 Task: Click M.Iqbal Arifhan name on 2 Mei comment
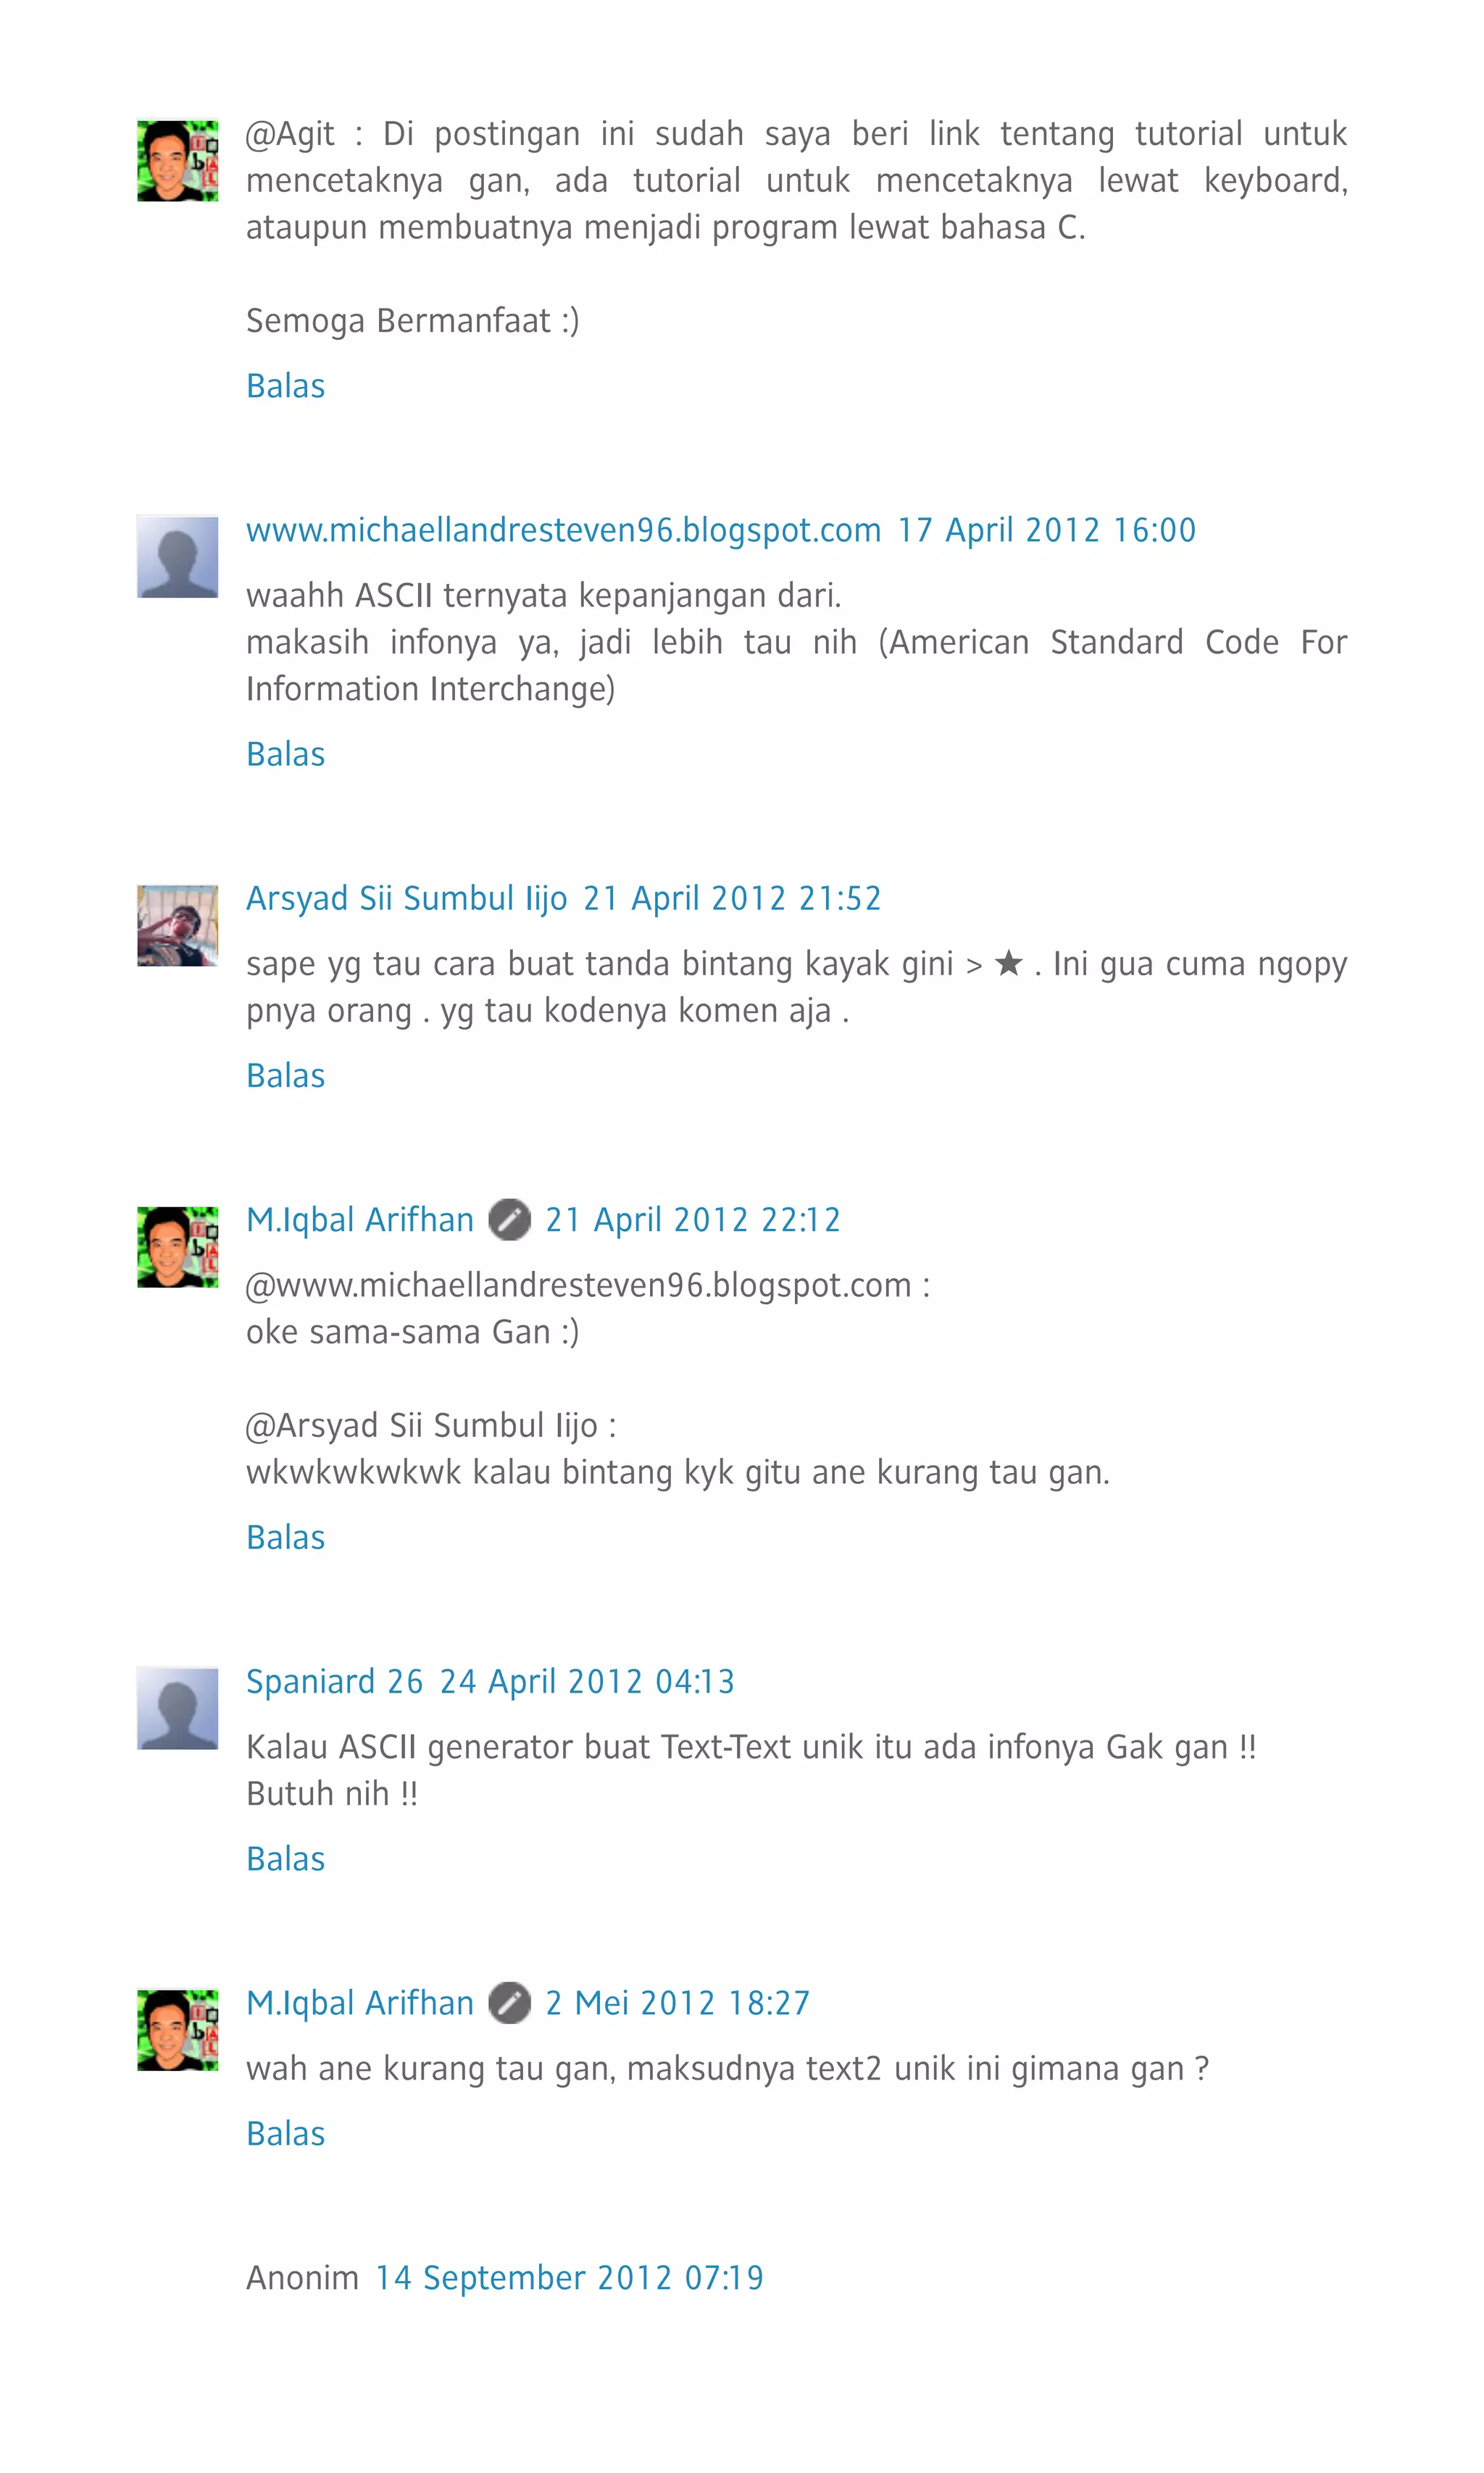point(360,2003)
